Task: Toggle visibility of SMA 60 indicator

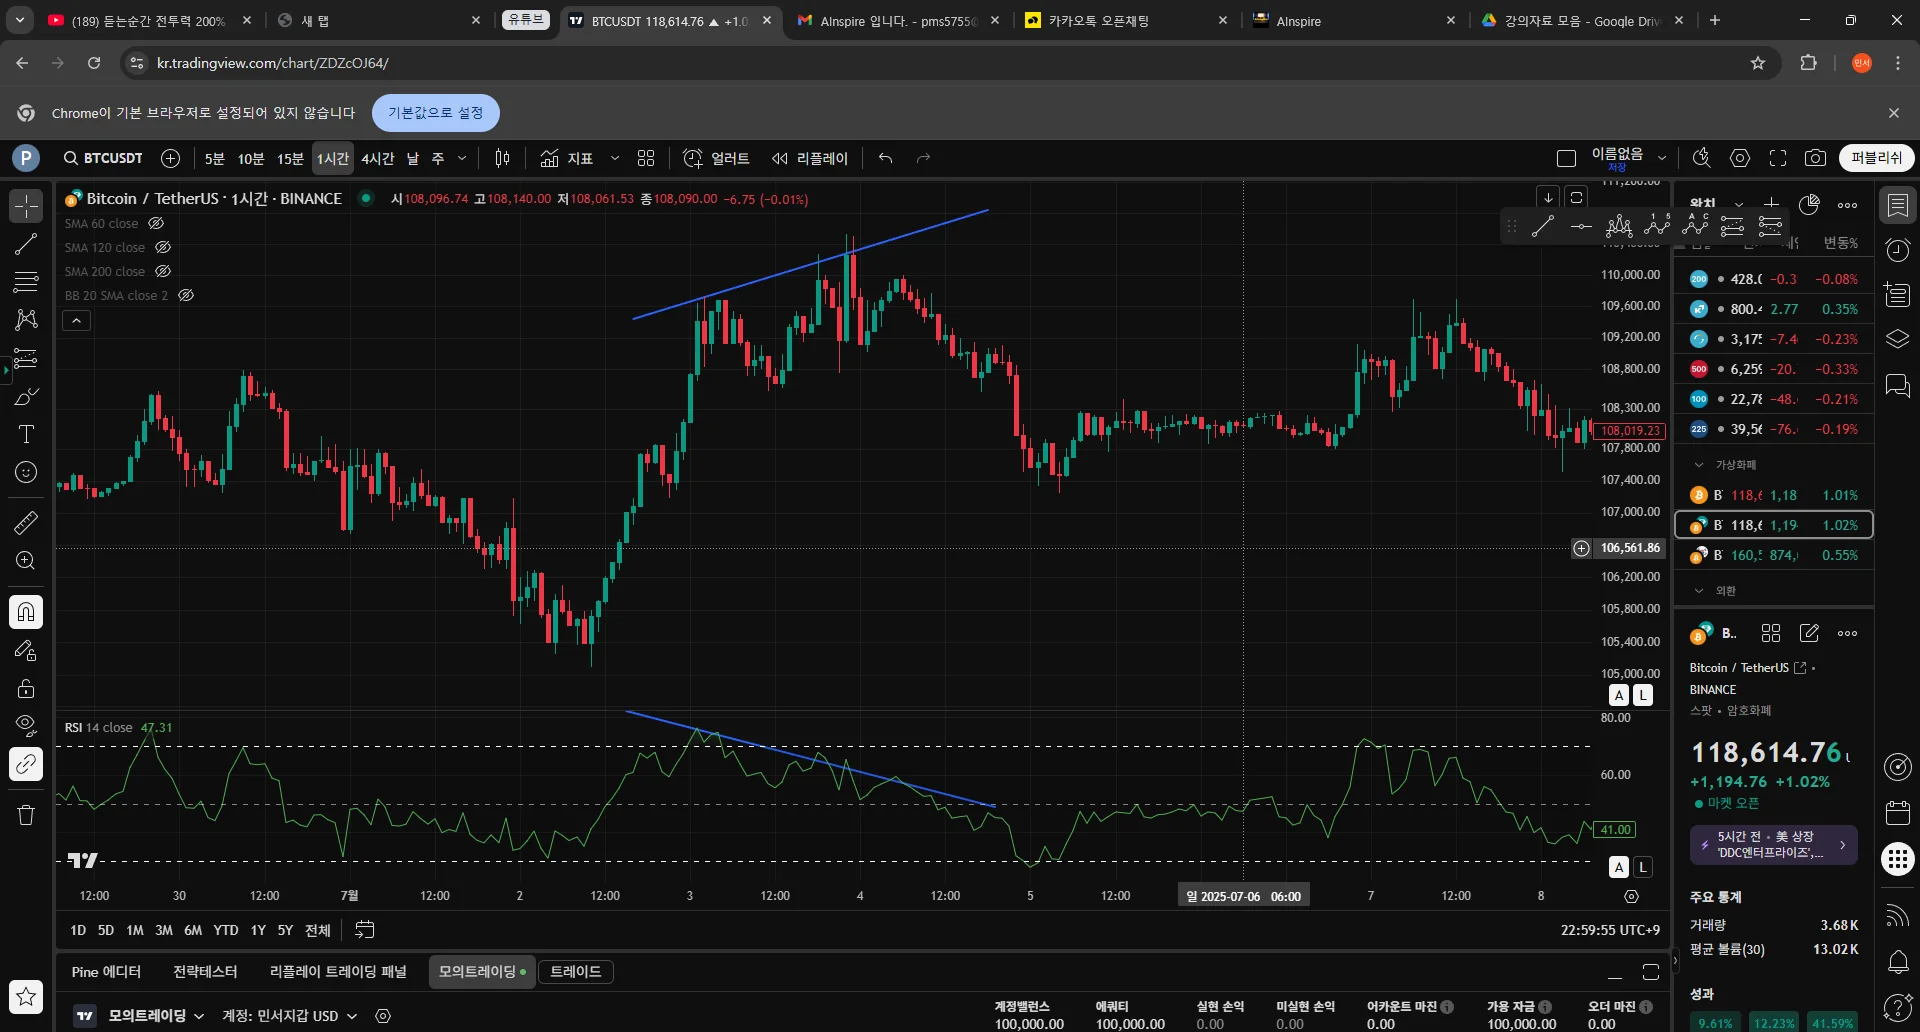Action: coord(156,223)
